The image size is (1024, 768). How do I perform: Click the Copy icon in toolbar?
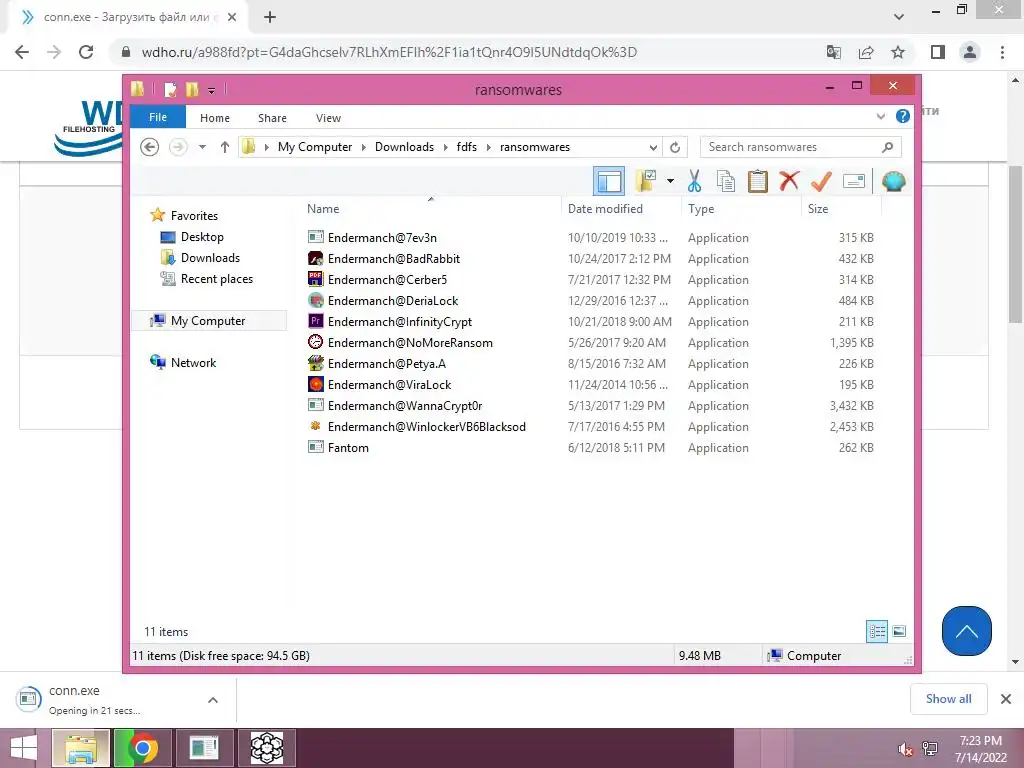pyautogui.click(x=726, y=181)
